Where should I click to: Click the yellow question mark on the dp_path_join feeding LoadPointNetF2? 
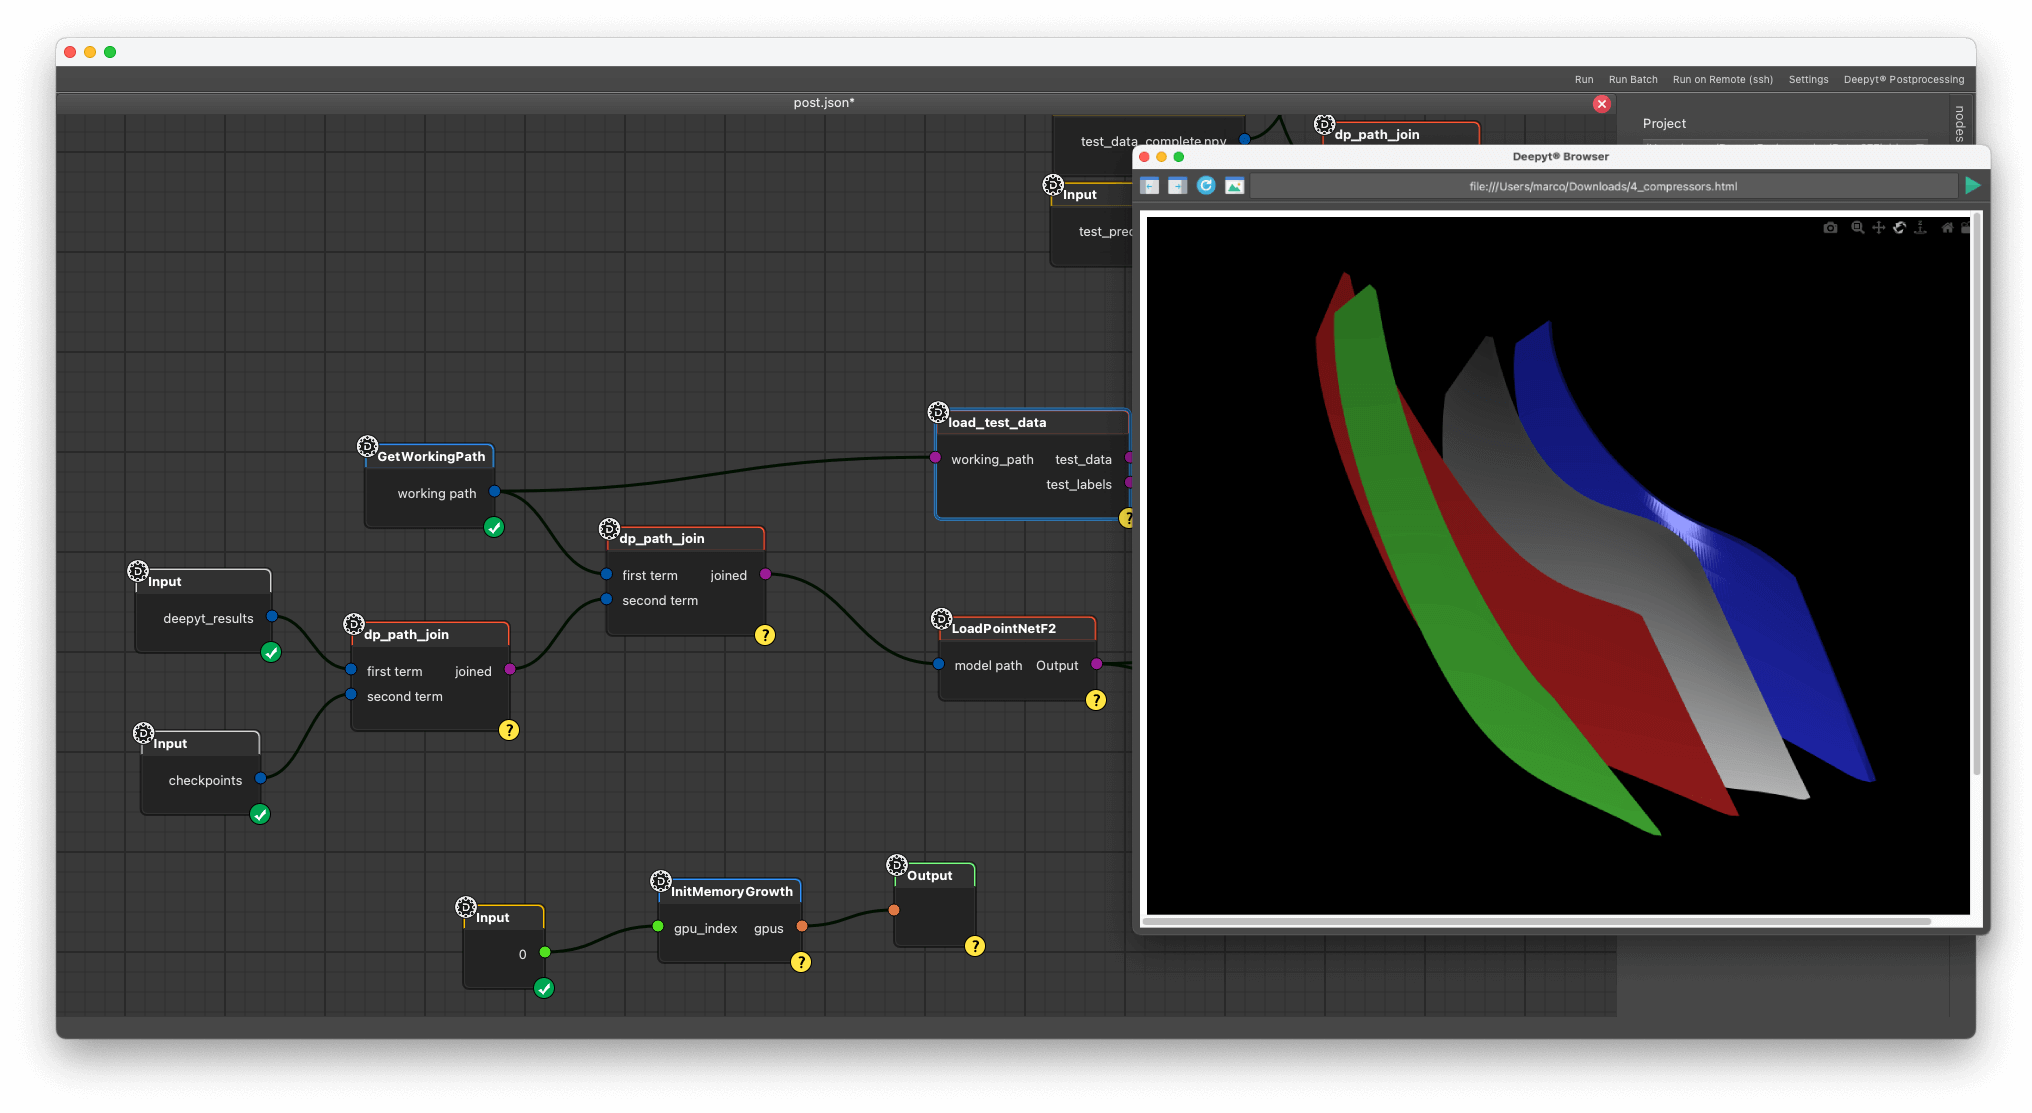[765, 635]
